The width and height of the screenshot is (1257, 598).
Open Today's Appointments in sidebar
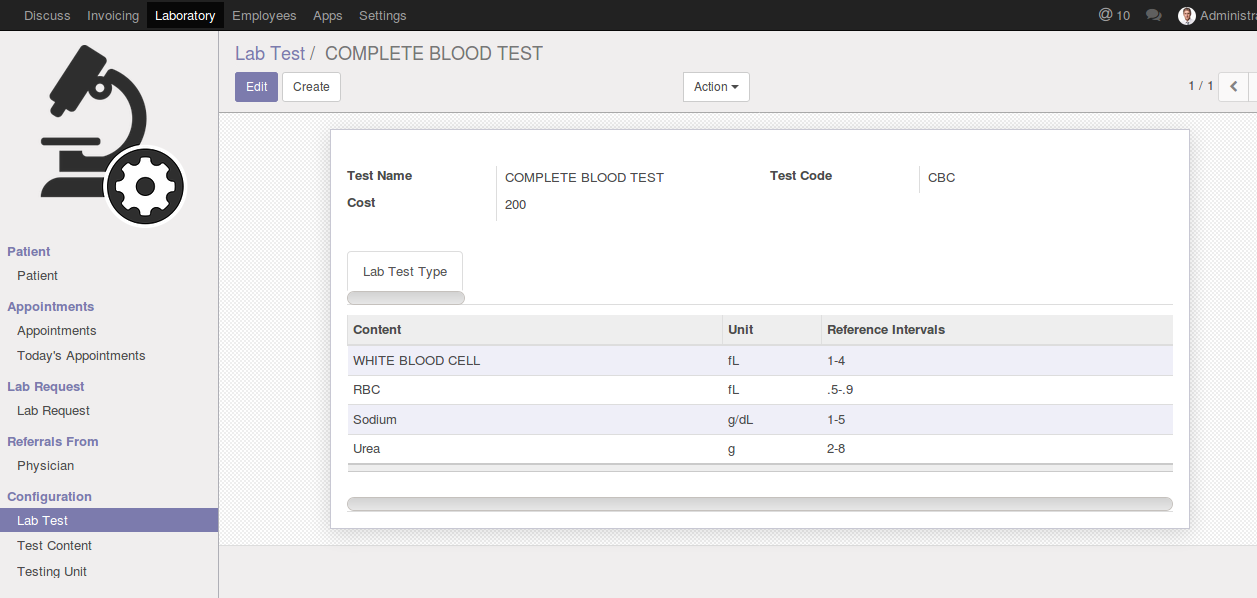tap(81, 356)
